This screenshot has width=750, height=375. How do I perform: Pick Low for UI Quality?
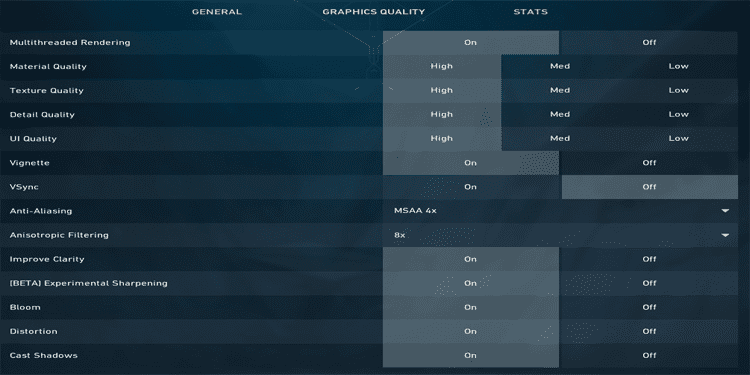[x=678, y=139]
